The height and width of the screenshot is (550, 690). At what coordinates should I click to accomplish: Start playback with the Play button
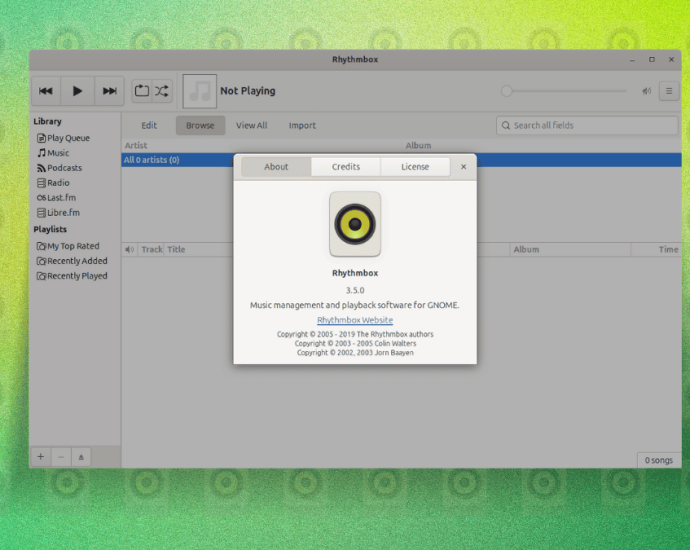77,91
